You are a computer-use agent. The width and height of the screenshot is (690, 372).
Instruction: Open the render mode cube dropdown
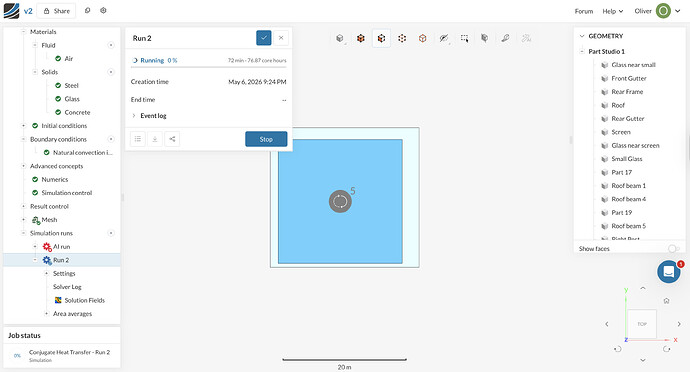click(x=340, y=38)
